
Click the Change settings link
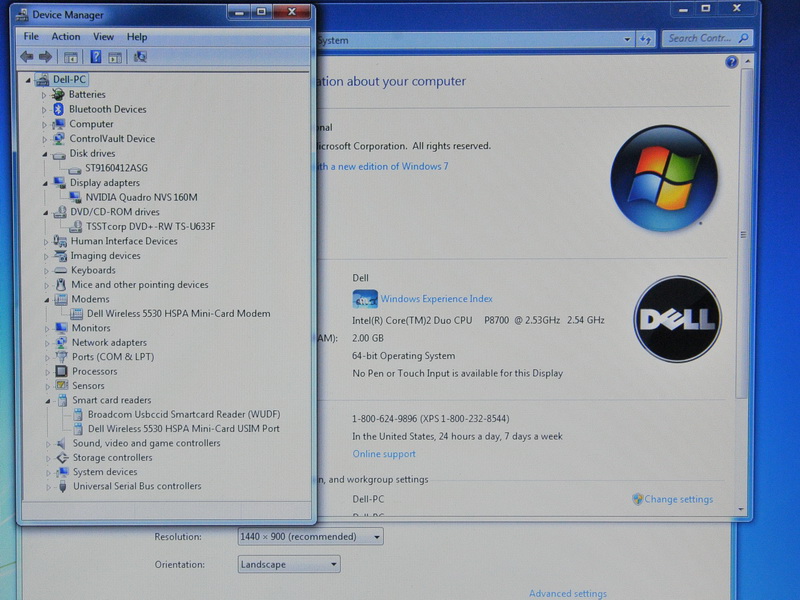tap(679, 499)
